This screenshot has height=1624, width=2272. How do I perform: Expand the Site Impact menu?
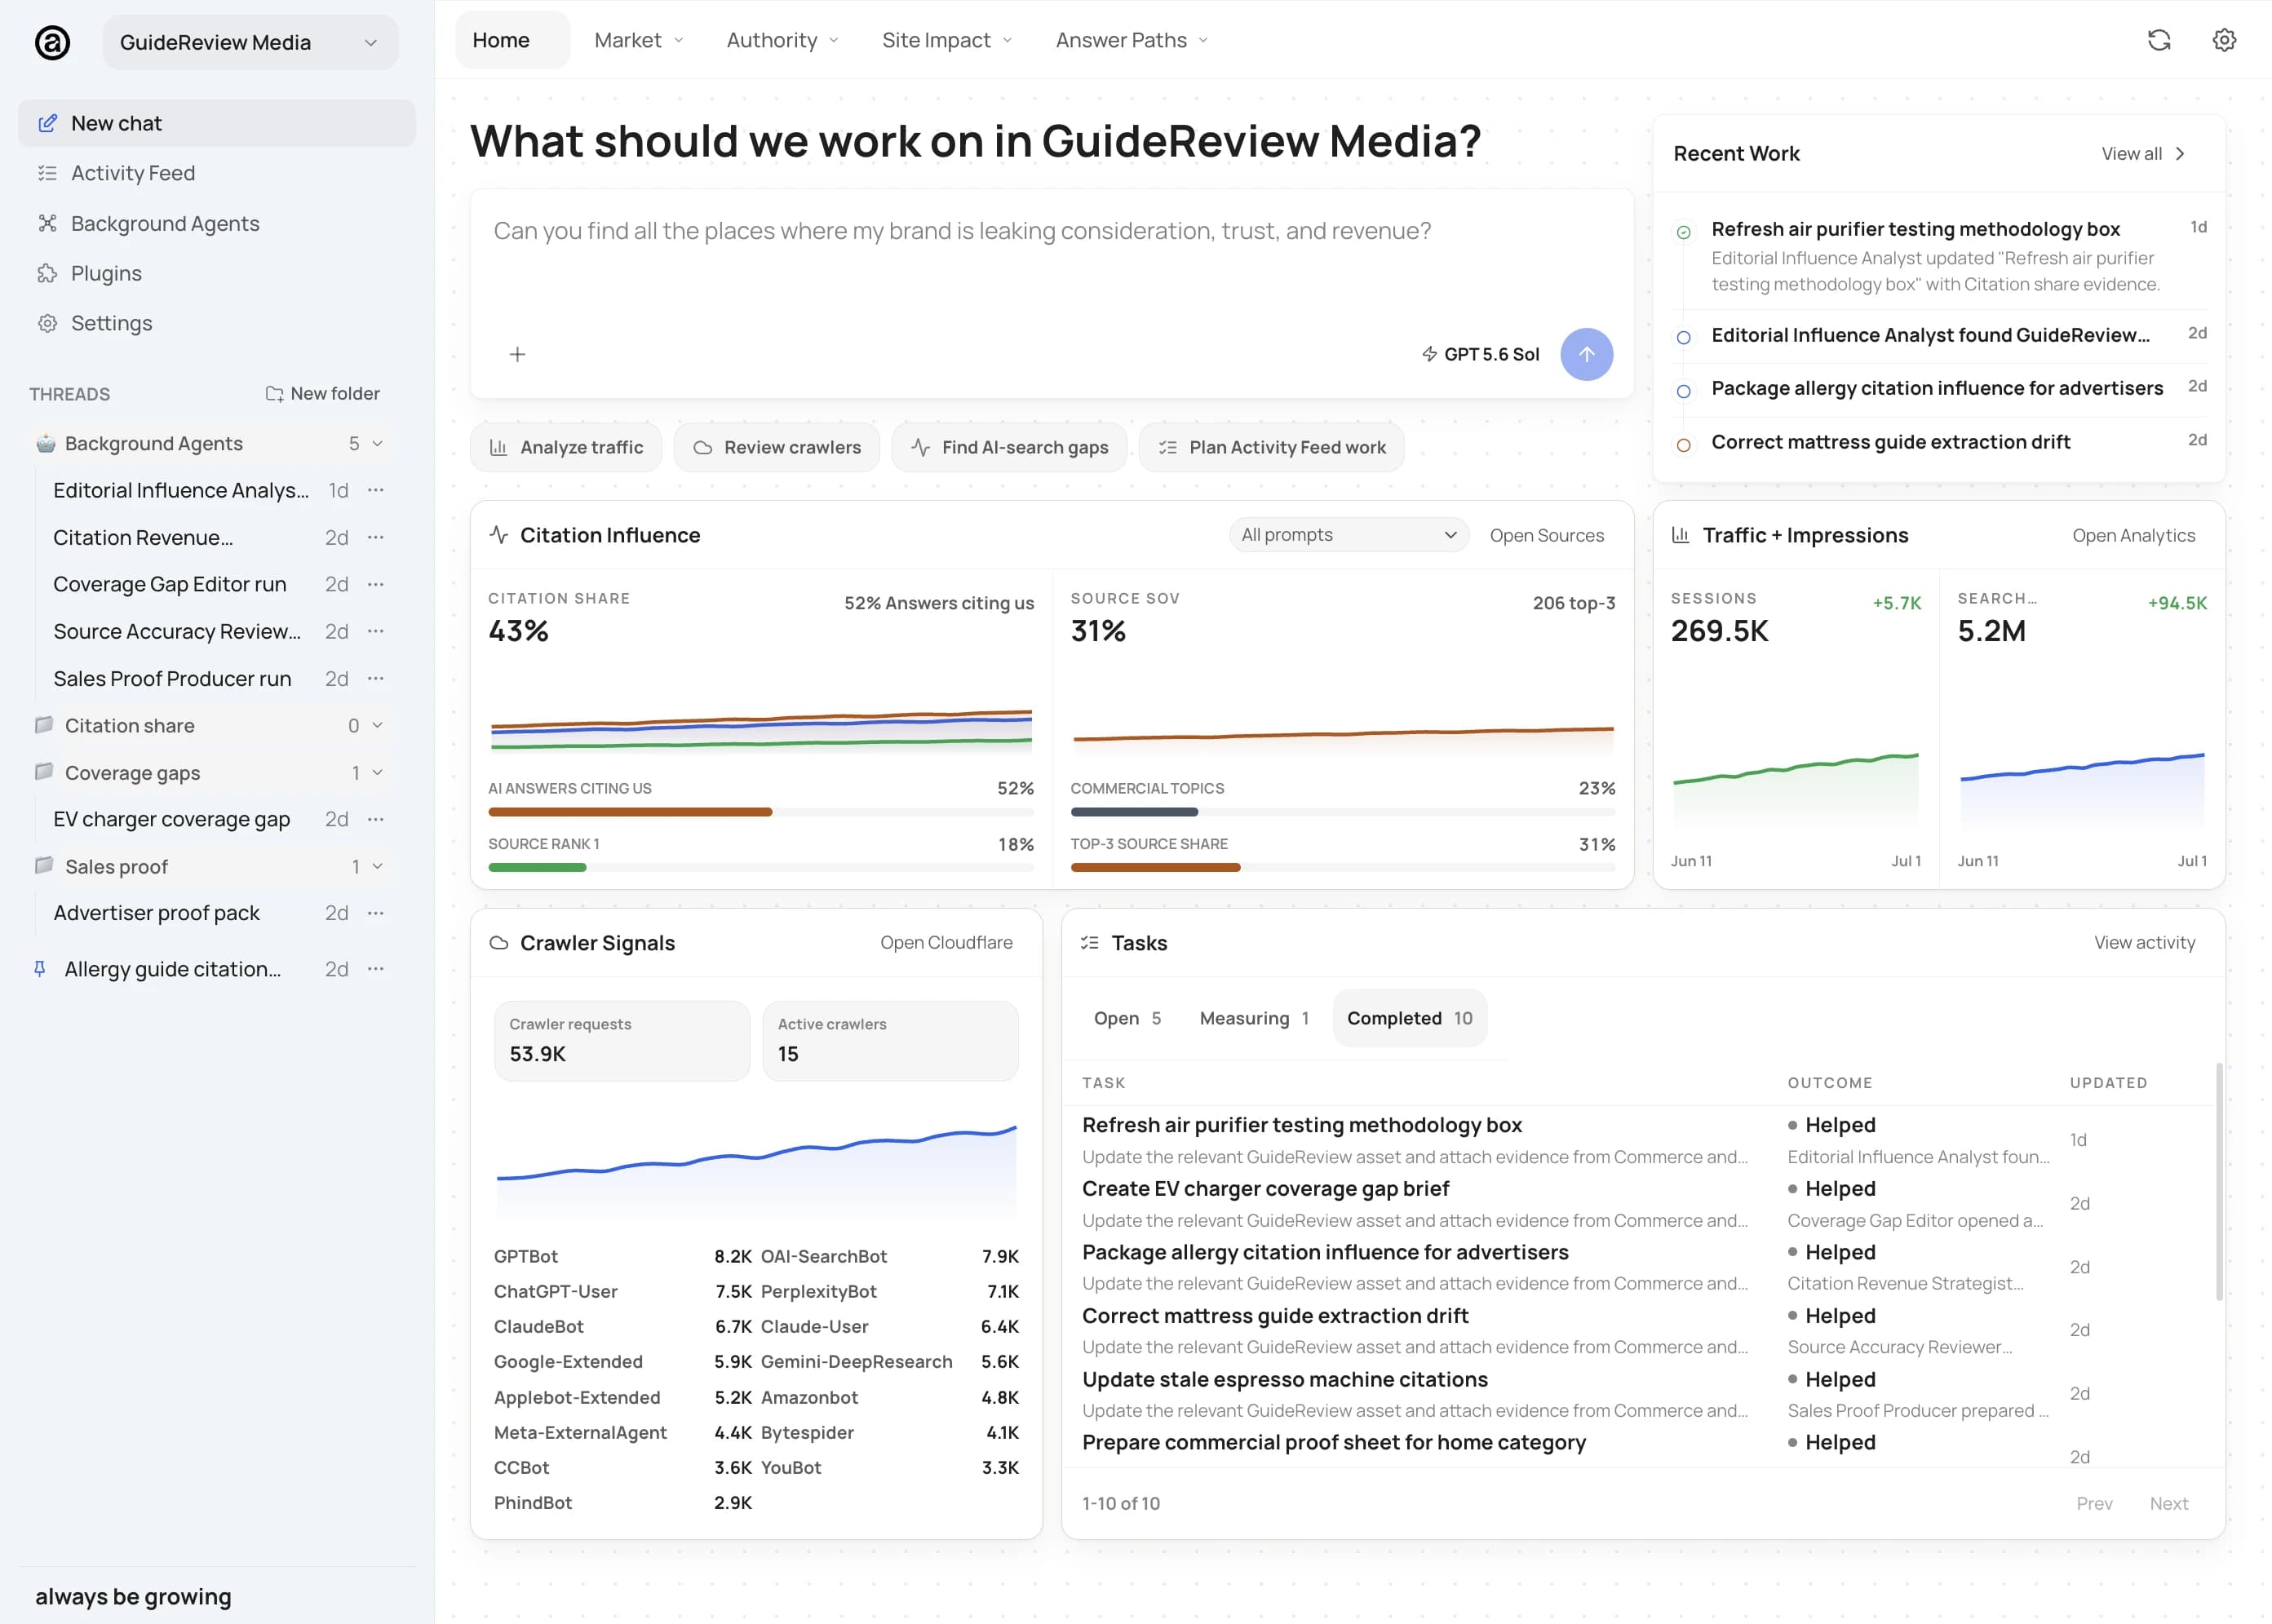pos(947,40)
